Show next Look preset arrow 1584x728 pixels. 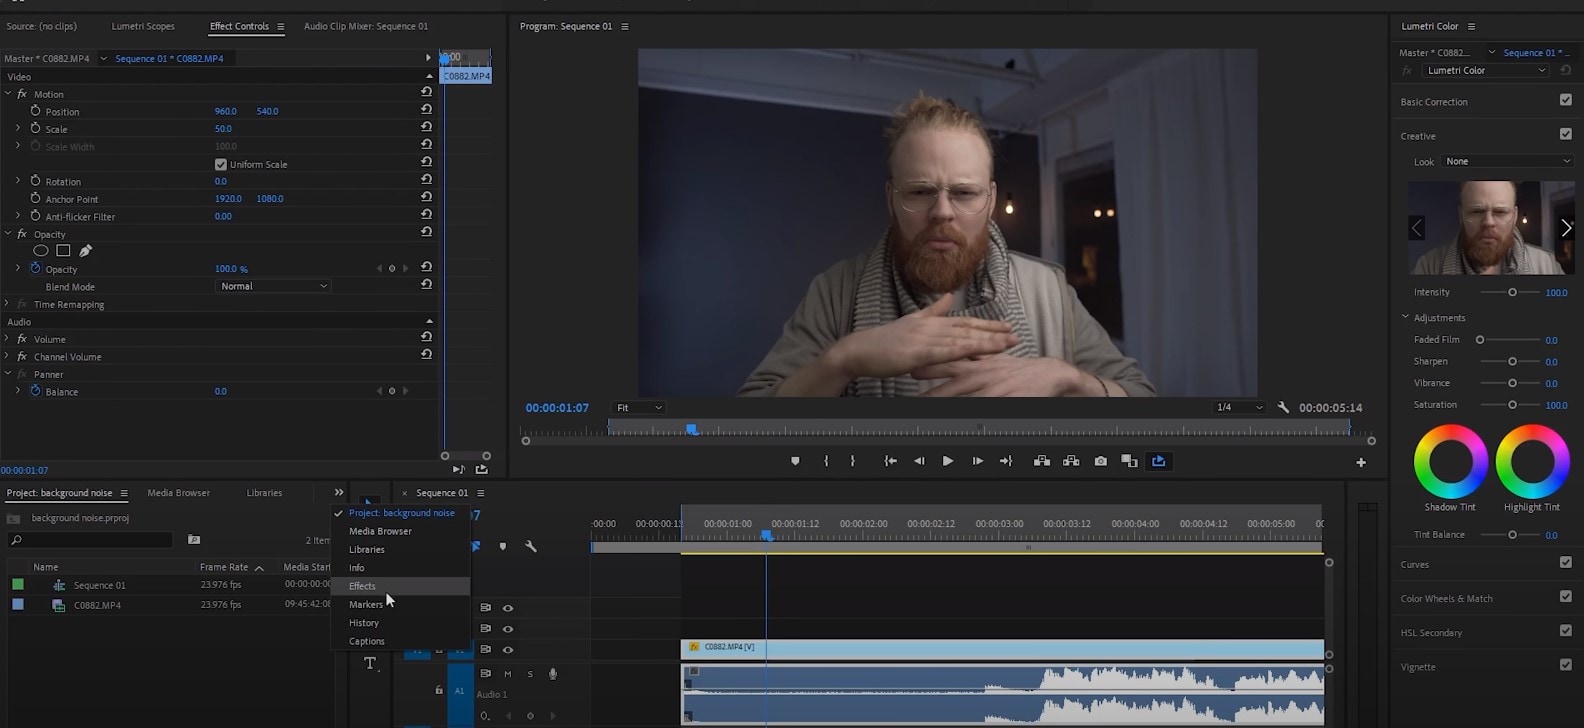[1566, 228]
